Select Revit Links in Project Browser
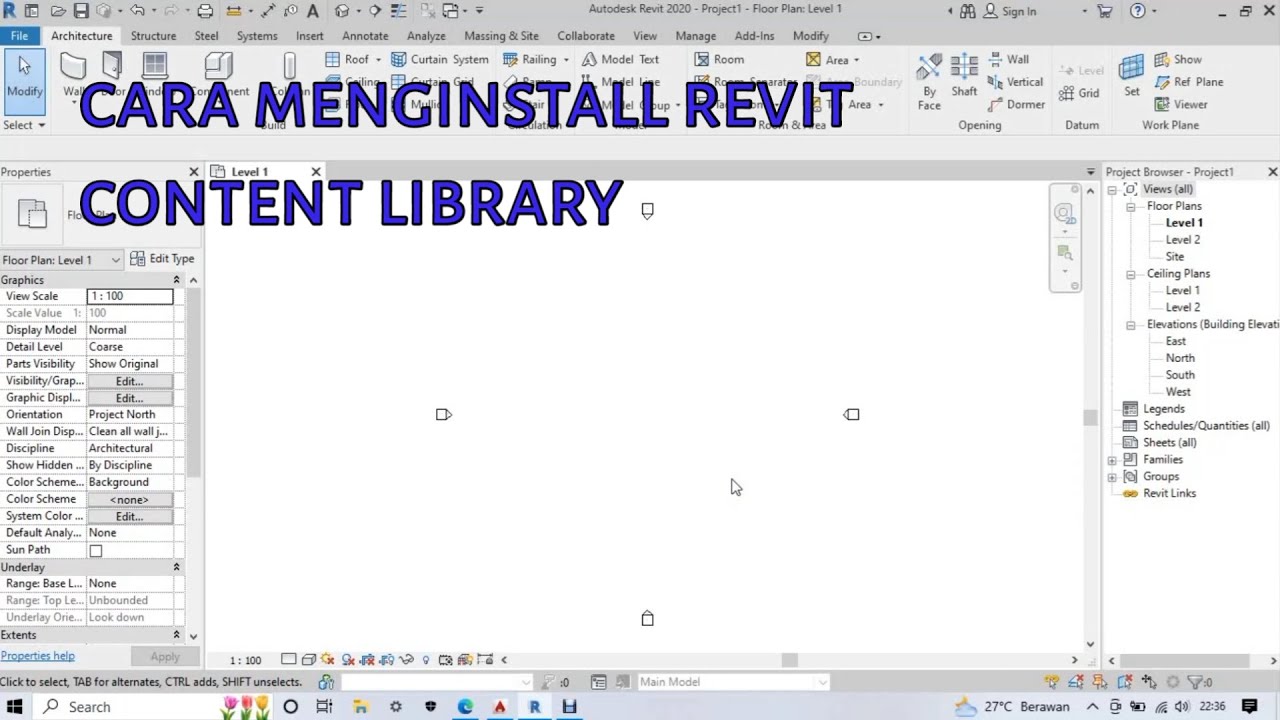Viewport: 1280px width, 720px height. coord(1169,494)
